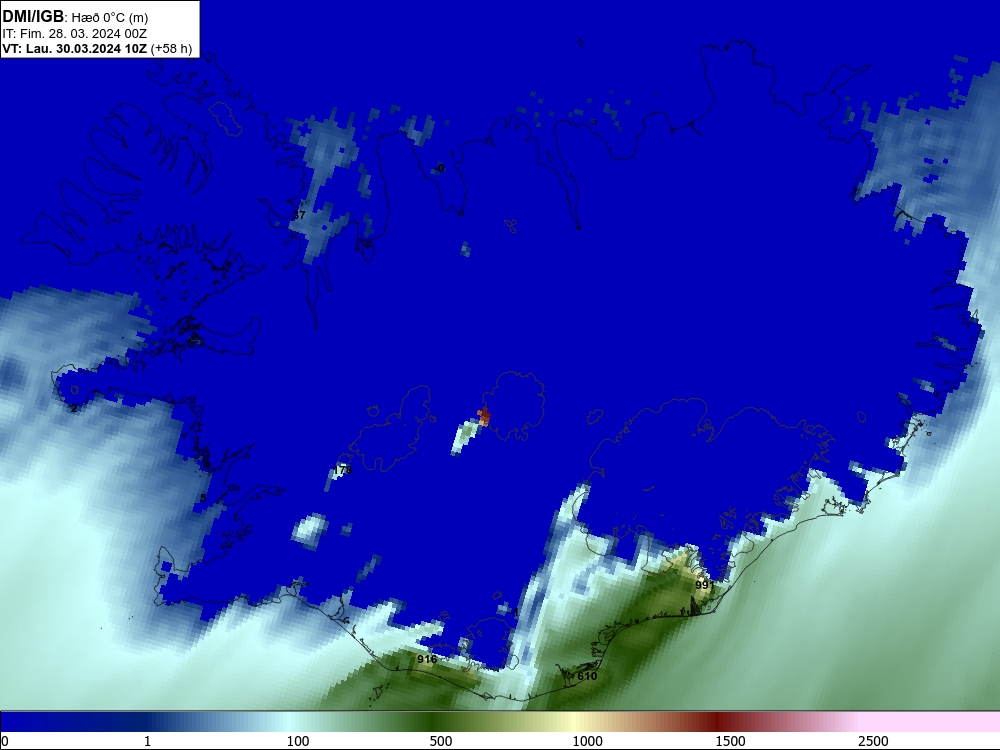Click the '(+58 h)' forecast offset text
The image size is (1000, 750).
click(x=172, y=49)
